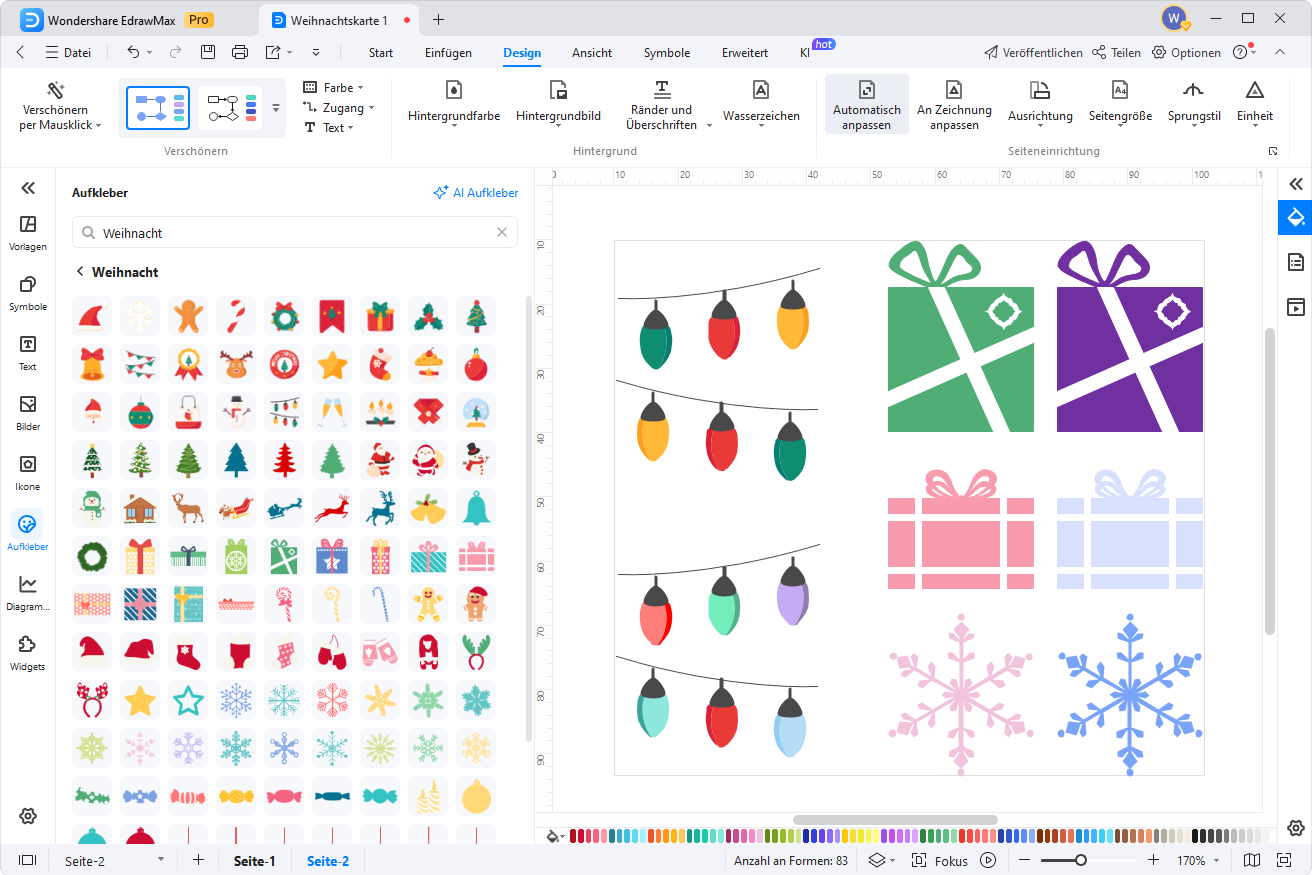Click the print icon in toolbar
Viewport: 1312px width, 875px height.
(240, 52)
